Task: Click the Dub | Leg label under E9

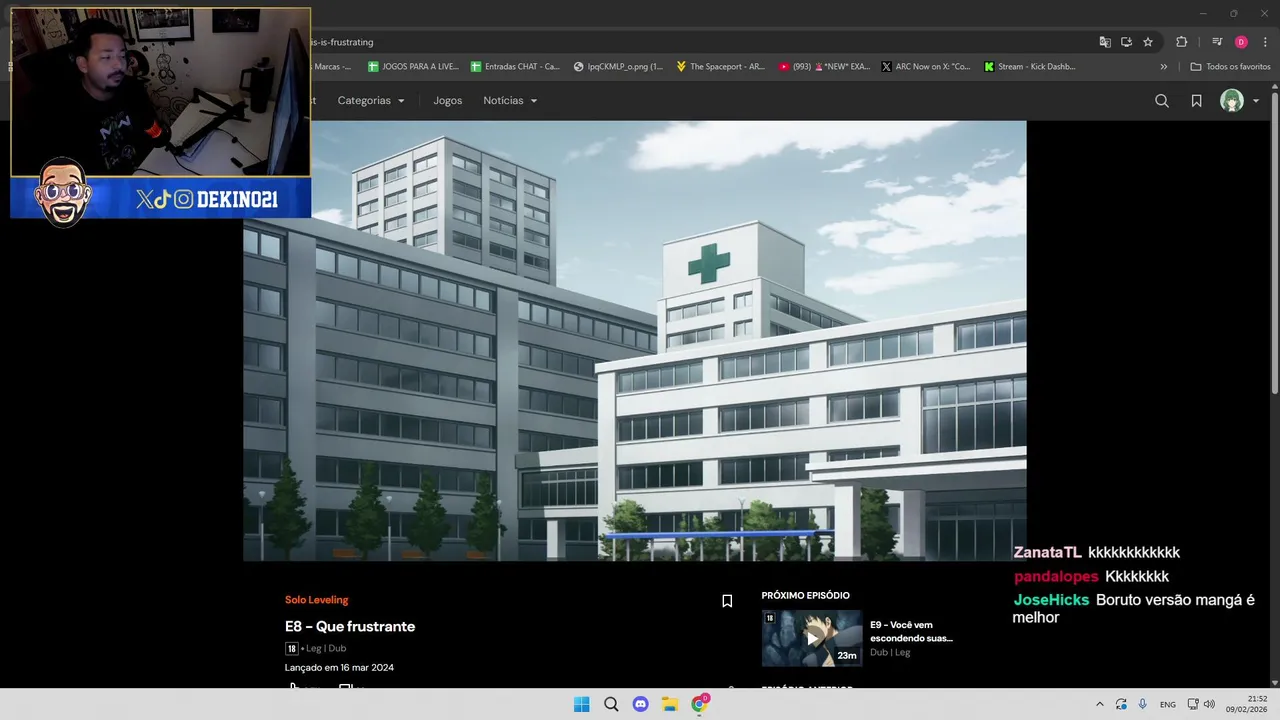Action: click(x=890, y=652)
